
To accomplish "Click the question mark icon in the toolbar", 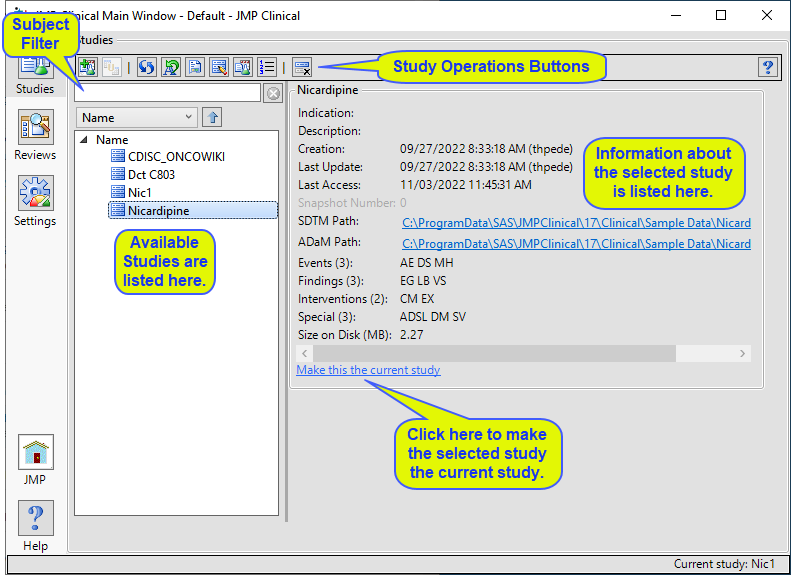I will pyautogui.click(x=768, y=67).
